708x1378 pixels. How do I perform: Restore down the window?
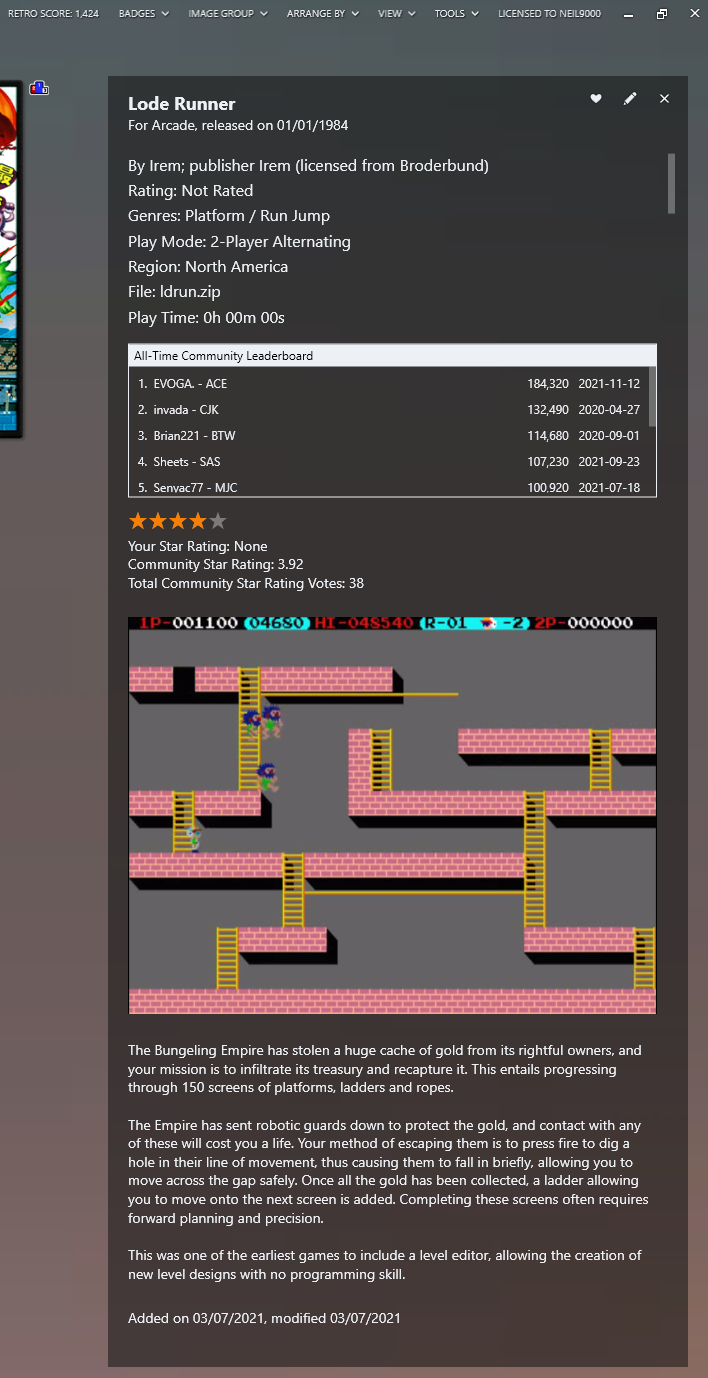[x=662, y=14]
